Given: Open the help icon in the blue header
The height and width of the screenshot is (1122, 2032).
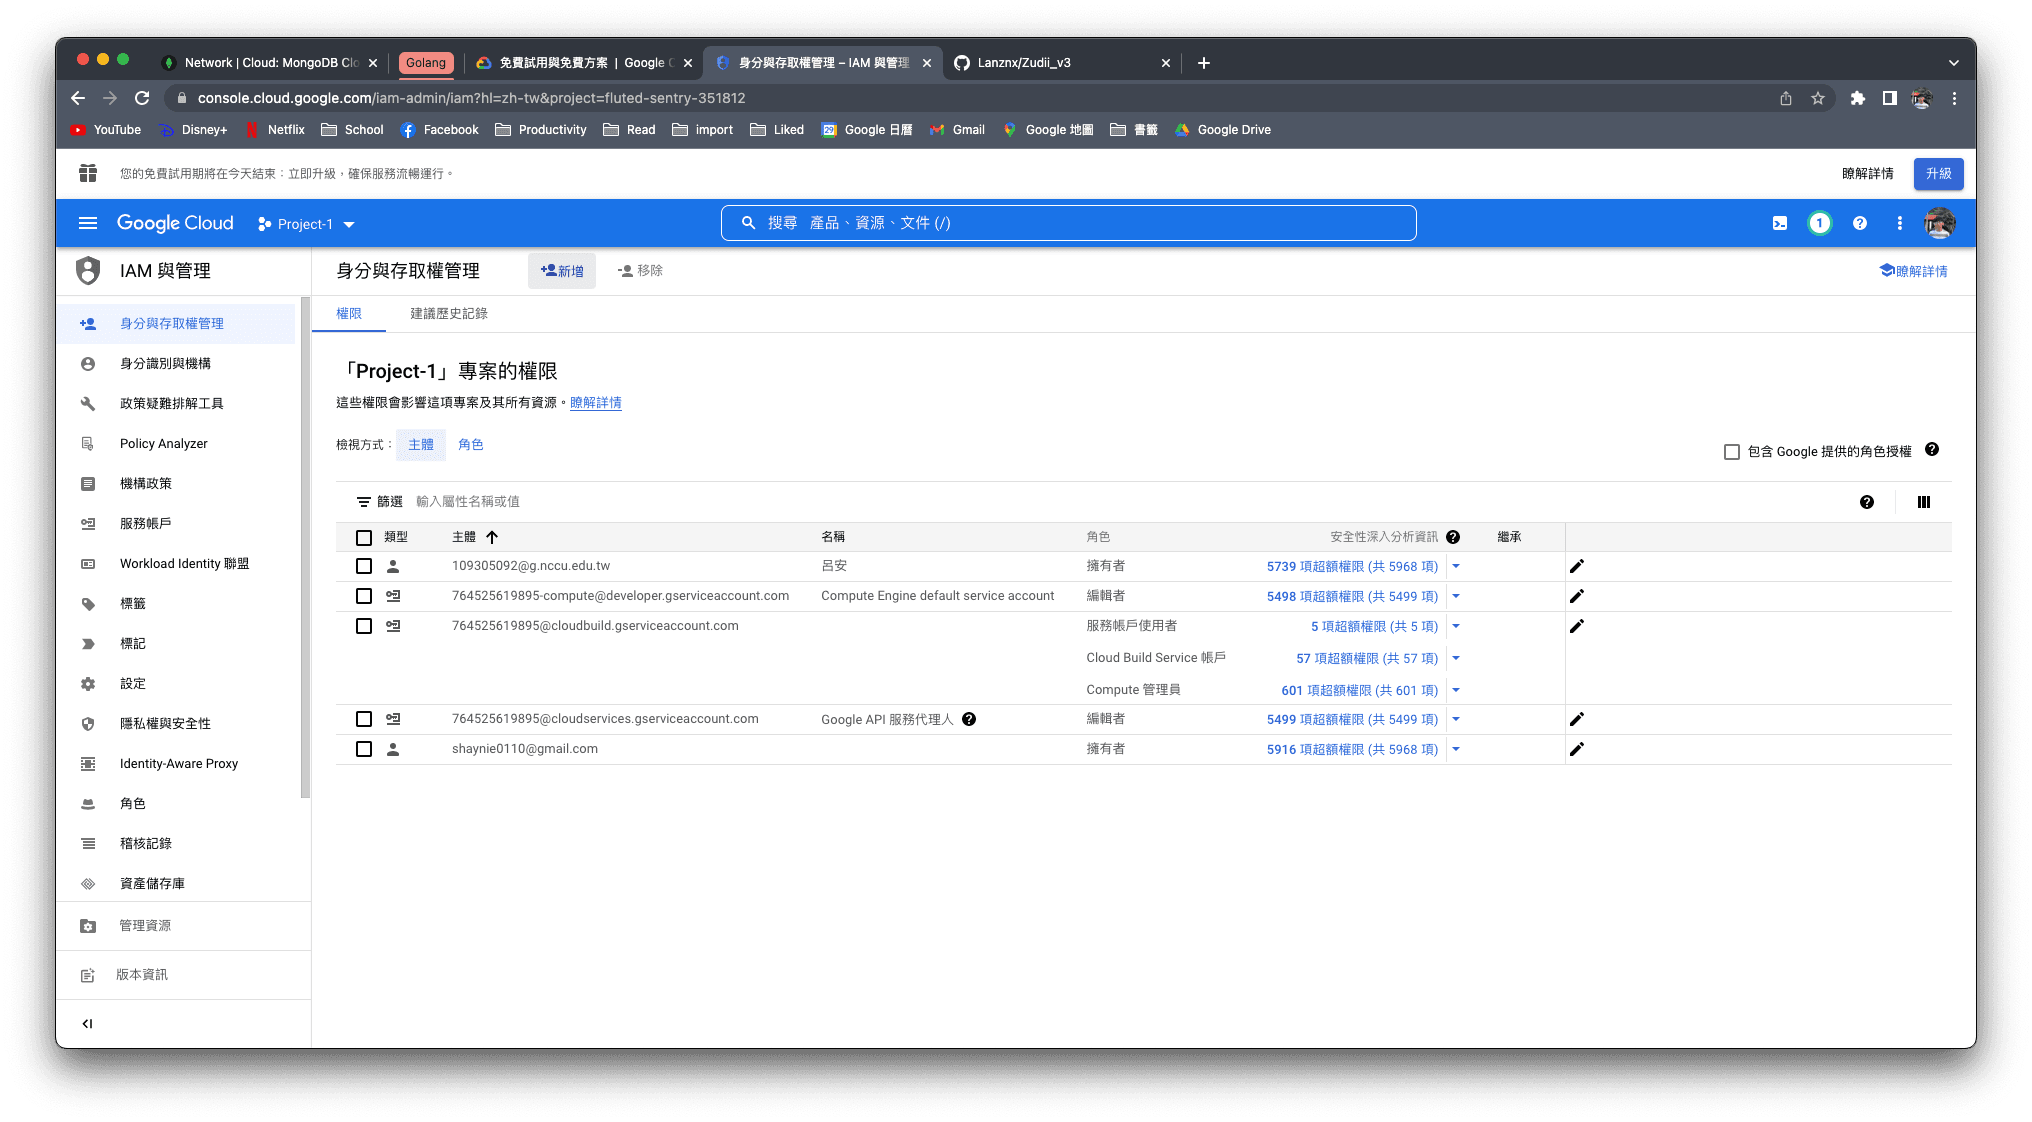Looking at the screenshot, I should click(1860, 223).
